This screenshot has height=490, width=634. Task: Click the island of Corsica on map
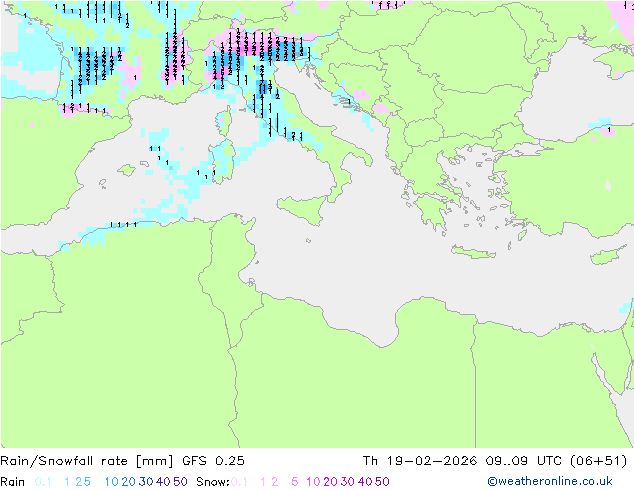[225, 121]
